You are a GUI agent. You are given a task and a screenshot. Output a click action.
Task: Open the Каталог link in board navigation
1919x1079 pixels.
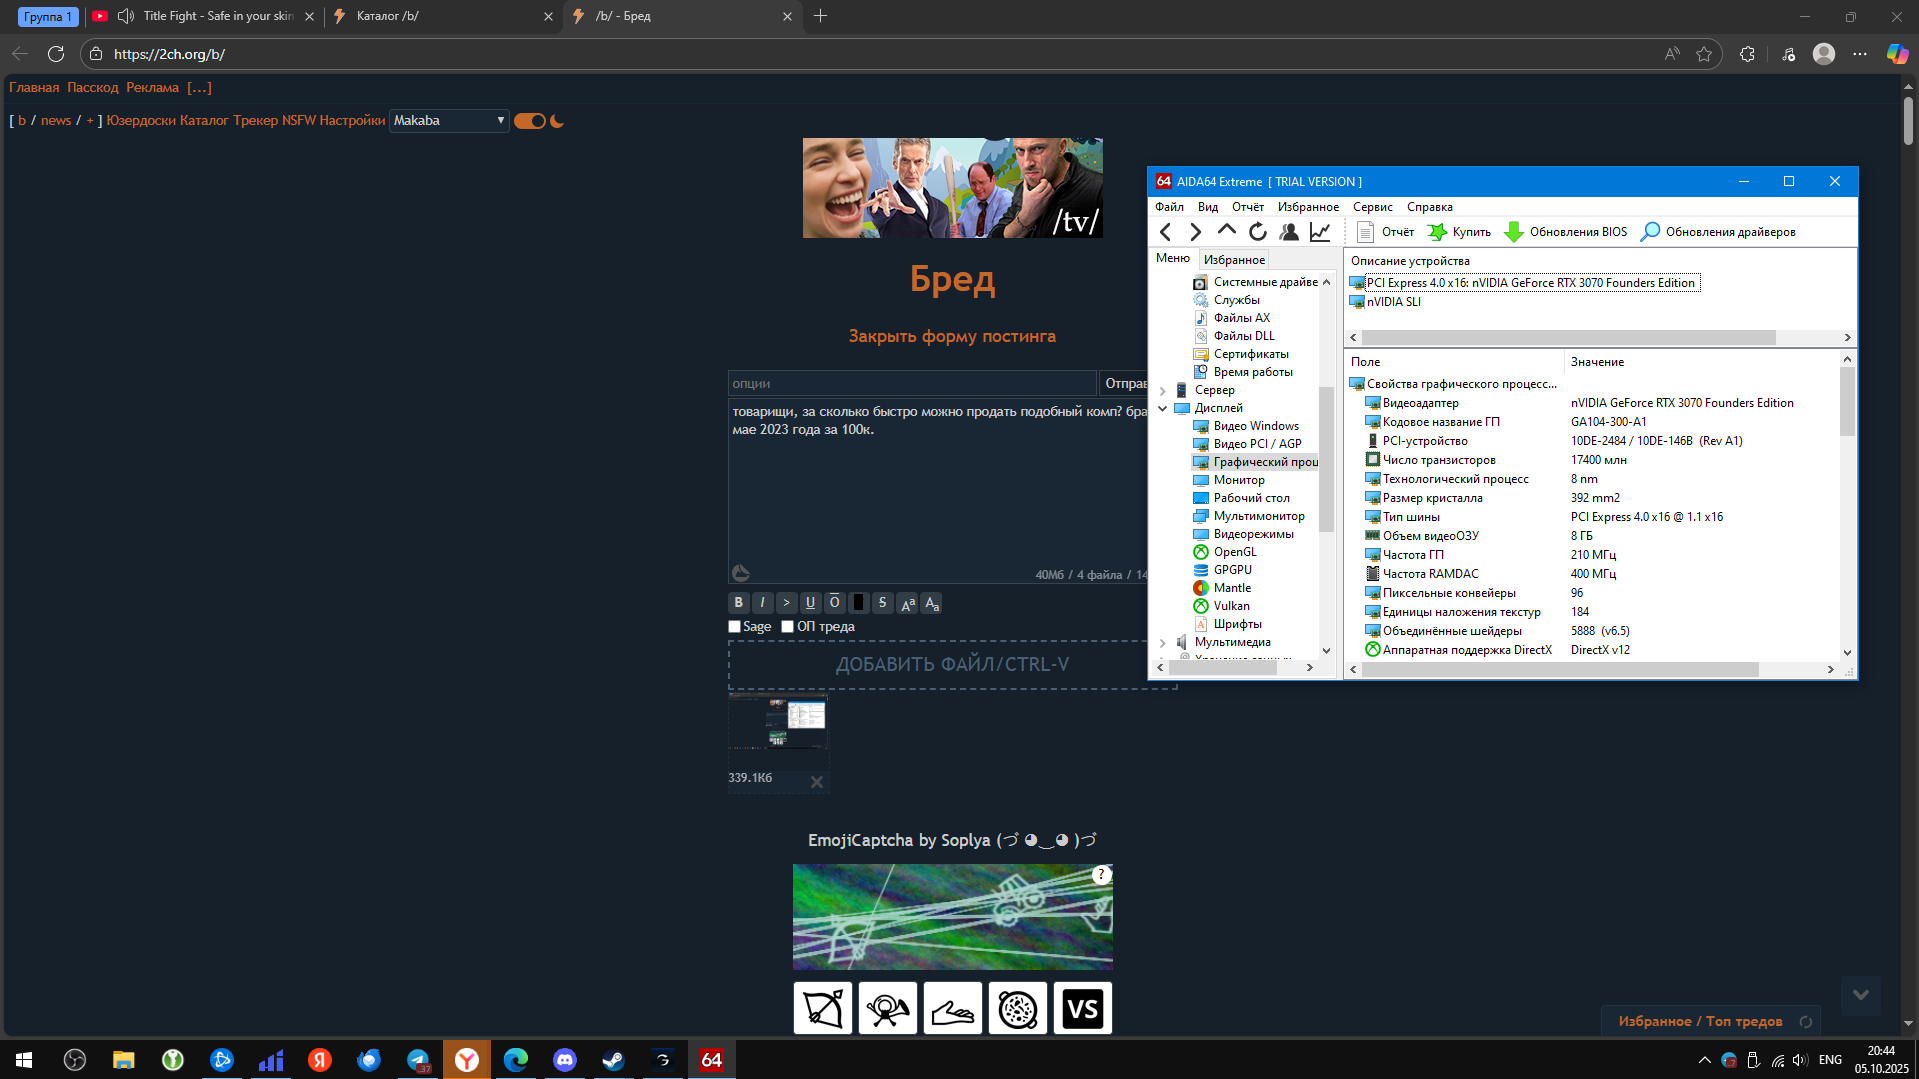[204, 121]
